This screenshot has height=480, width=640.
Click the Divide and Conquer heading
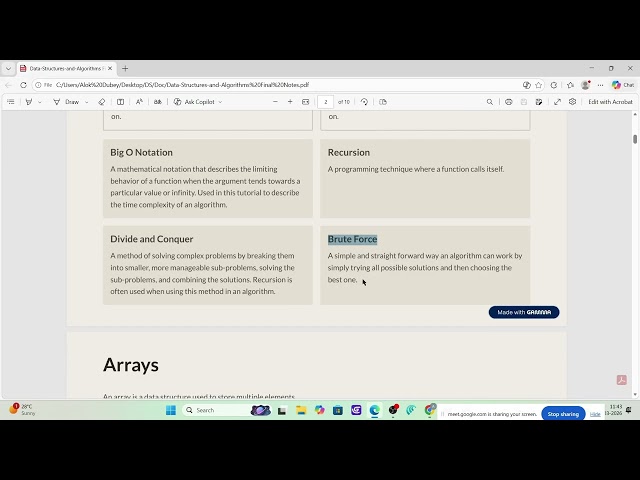(151, 239)
